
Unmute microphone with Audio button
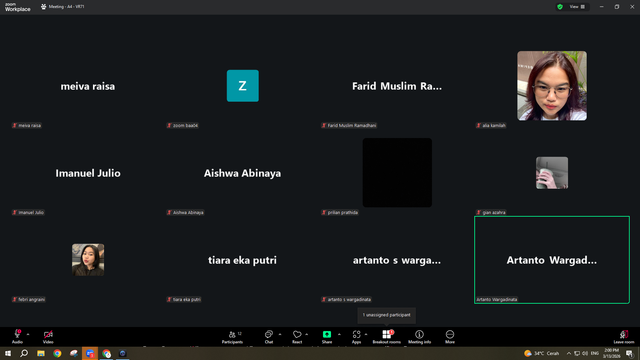[17, 337]
